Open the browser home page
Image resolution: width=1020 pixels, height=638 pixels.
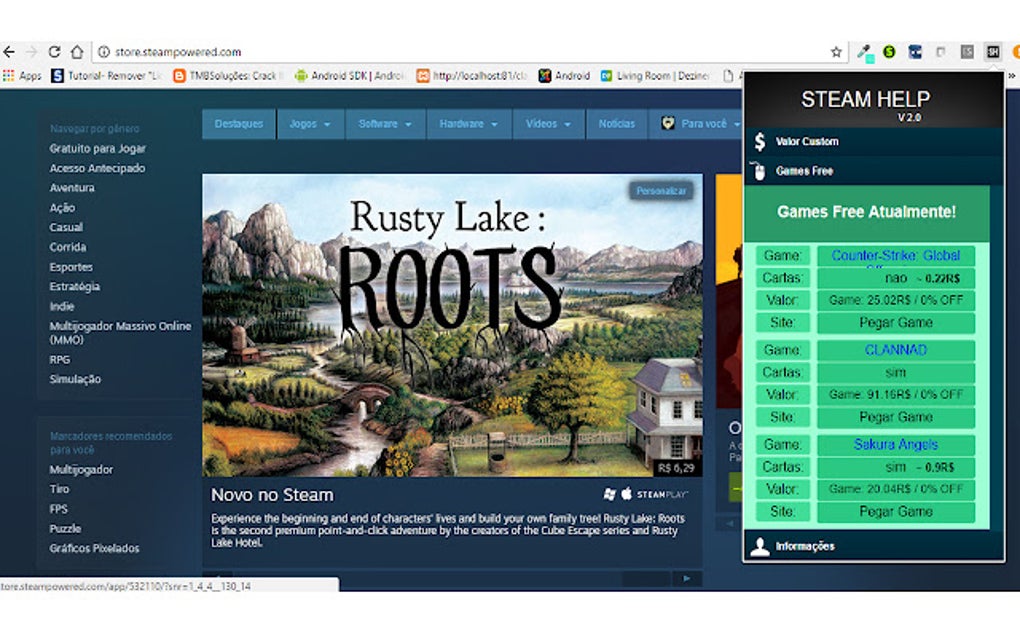coord(77,51)
